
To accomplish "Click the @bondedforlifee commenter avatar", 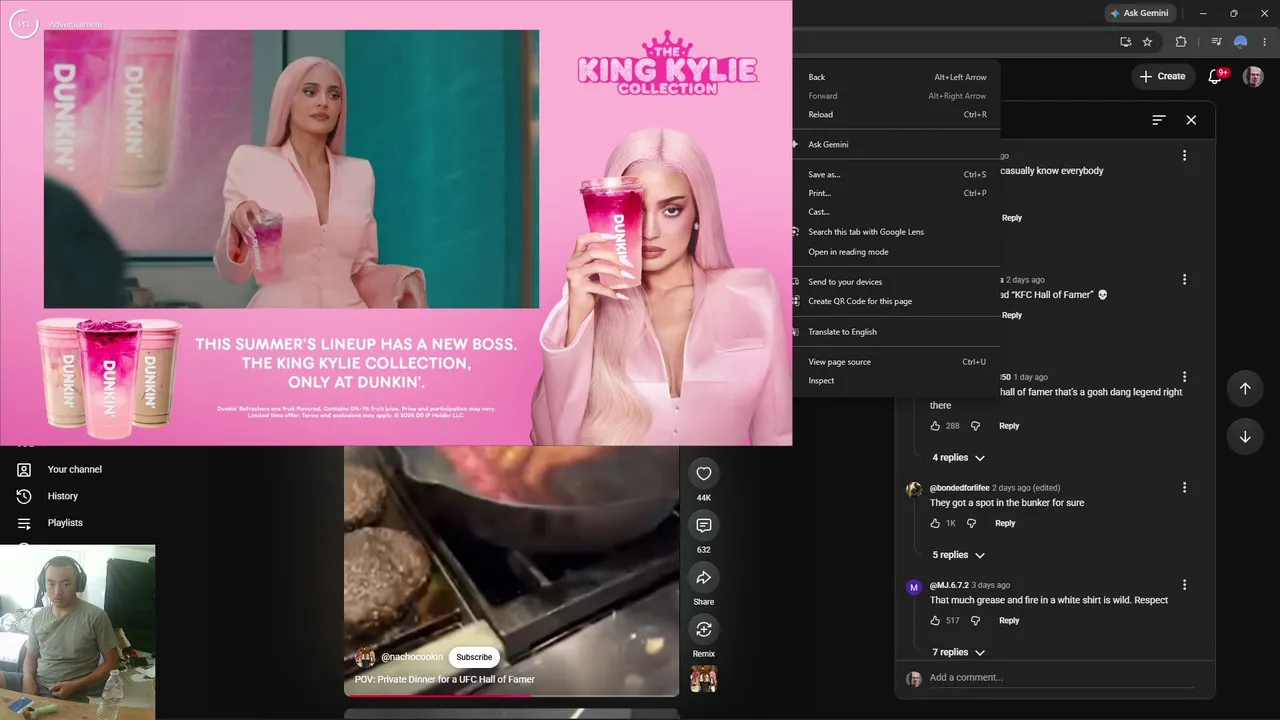I will pyautogui.click(x=913, y=490).
